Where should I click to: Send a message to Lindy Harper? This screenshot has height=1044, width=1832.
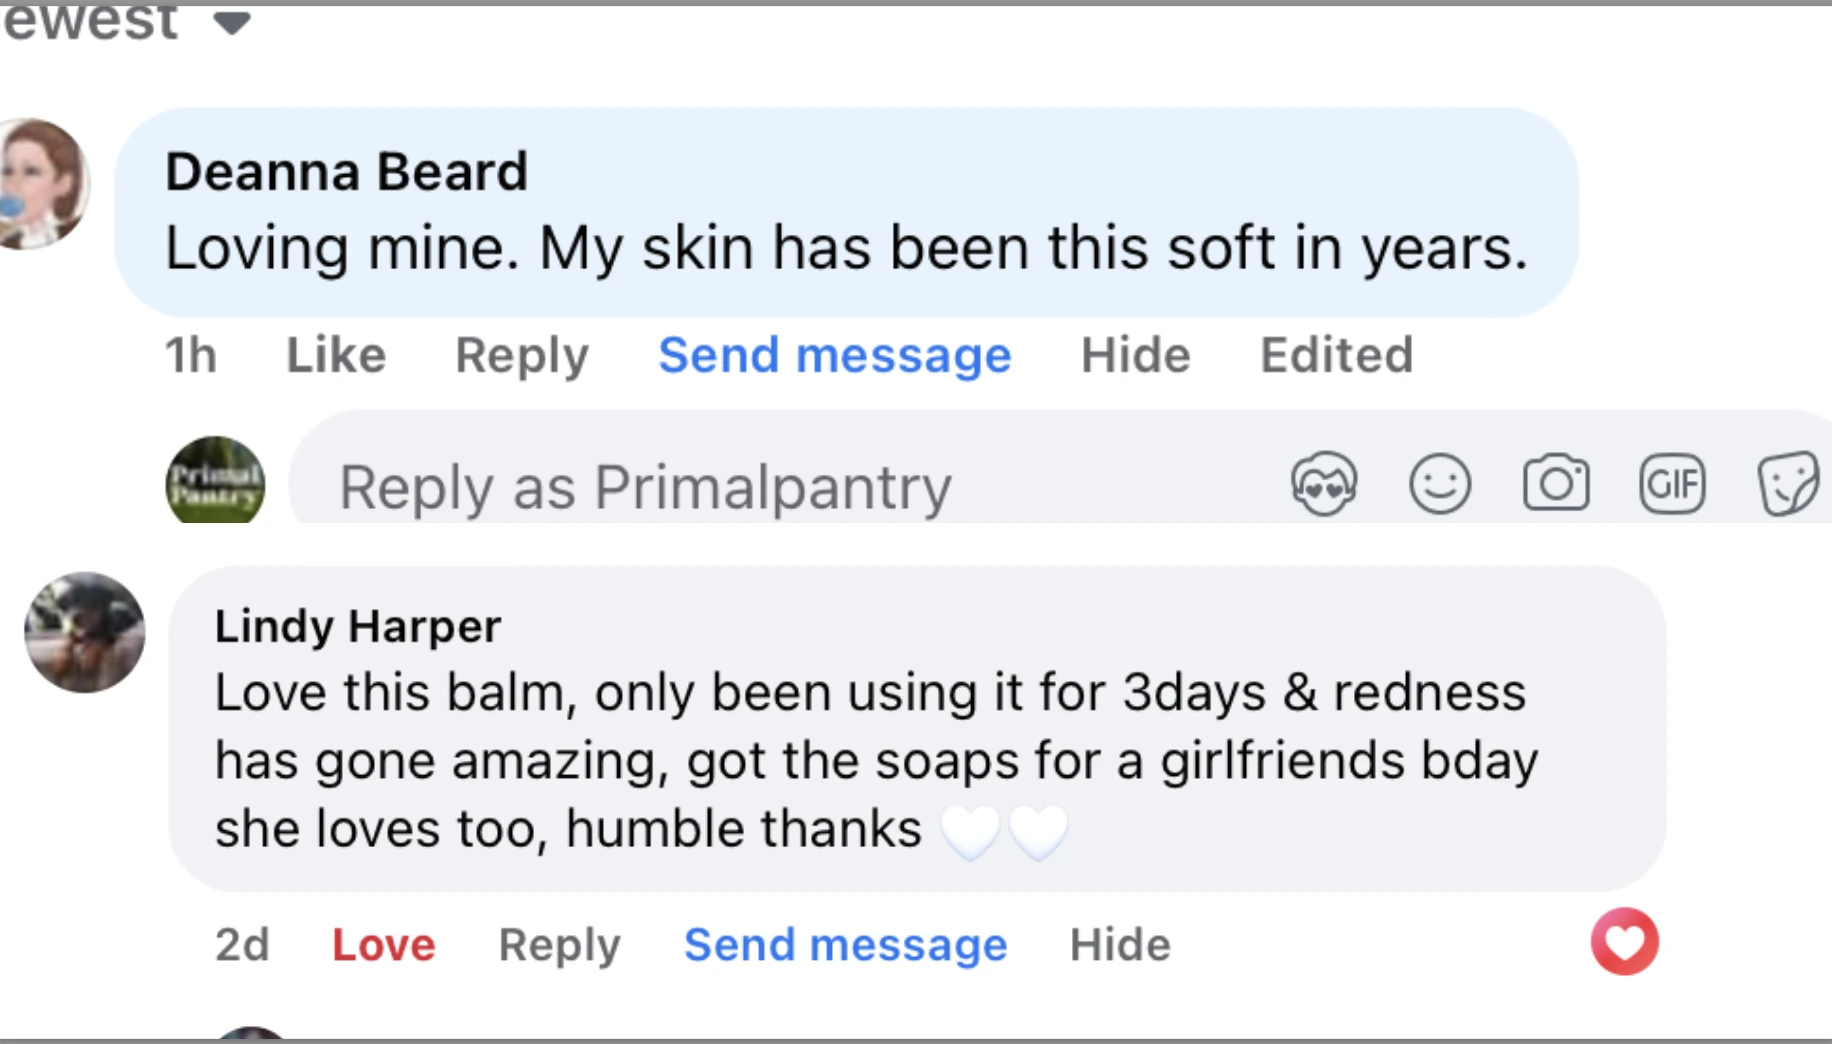tap(845, 944)
